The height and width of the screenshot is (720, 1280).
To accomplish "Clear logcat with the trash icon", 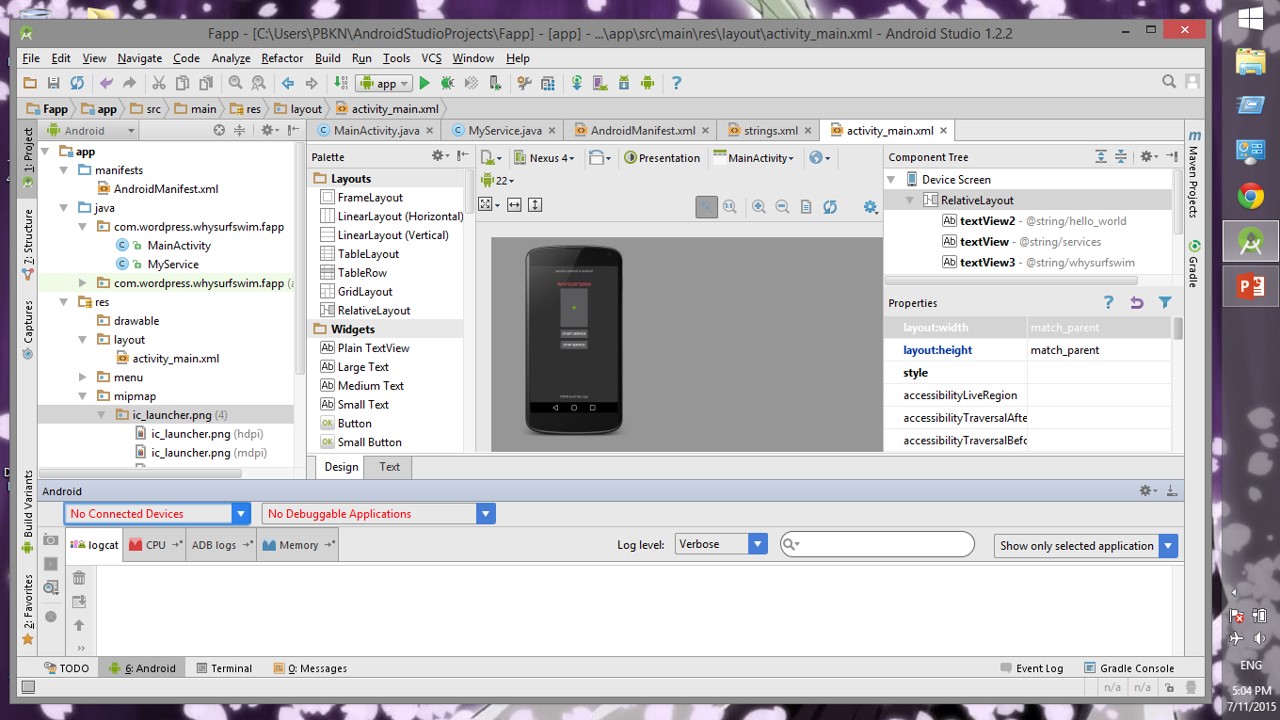I will 79,578.
